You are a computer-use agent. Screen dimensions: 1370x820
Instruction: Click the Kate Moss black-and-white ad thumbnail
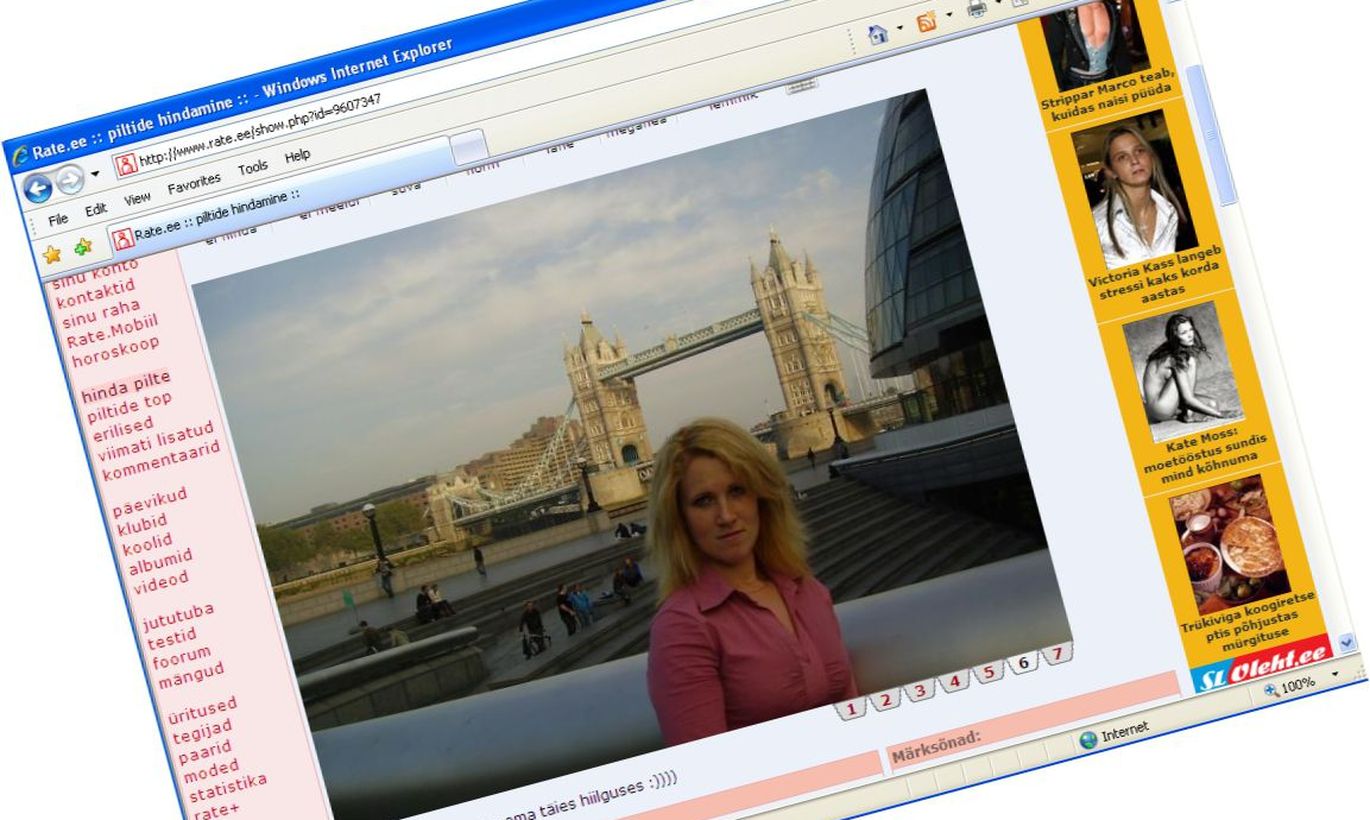click(x=1183, y=371)
